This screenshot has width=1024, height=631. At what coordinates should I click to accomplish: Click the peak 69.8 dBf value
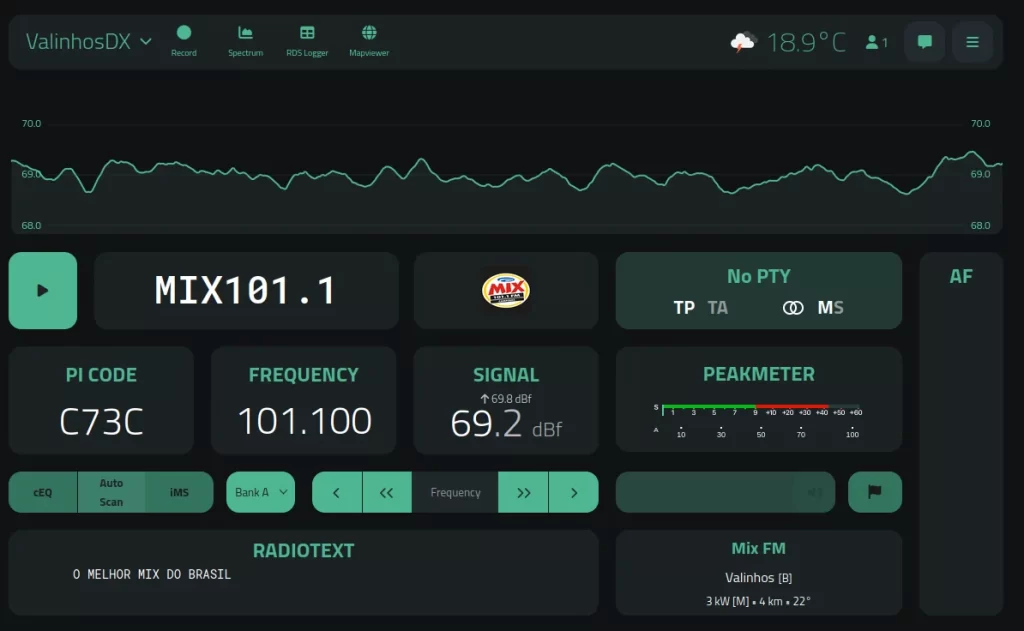pyautogui.click(x=506, y=398)
